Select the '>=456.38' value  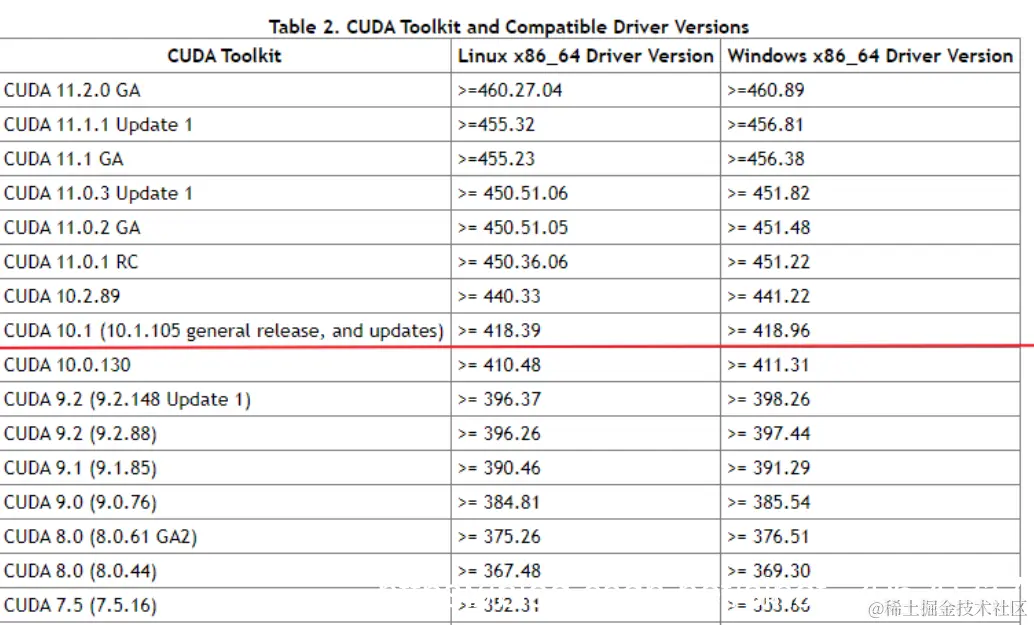[766, 159]
